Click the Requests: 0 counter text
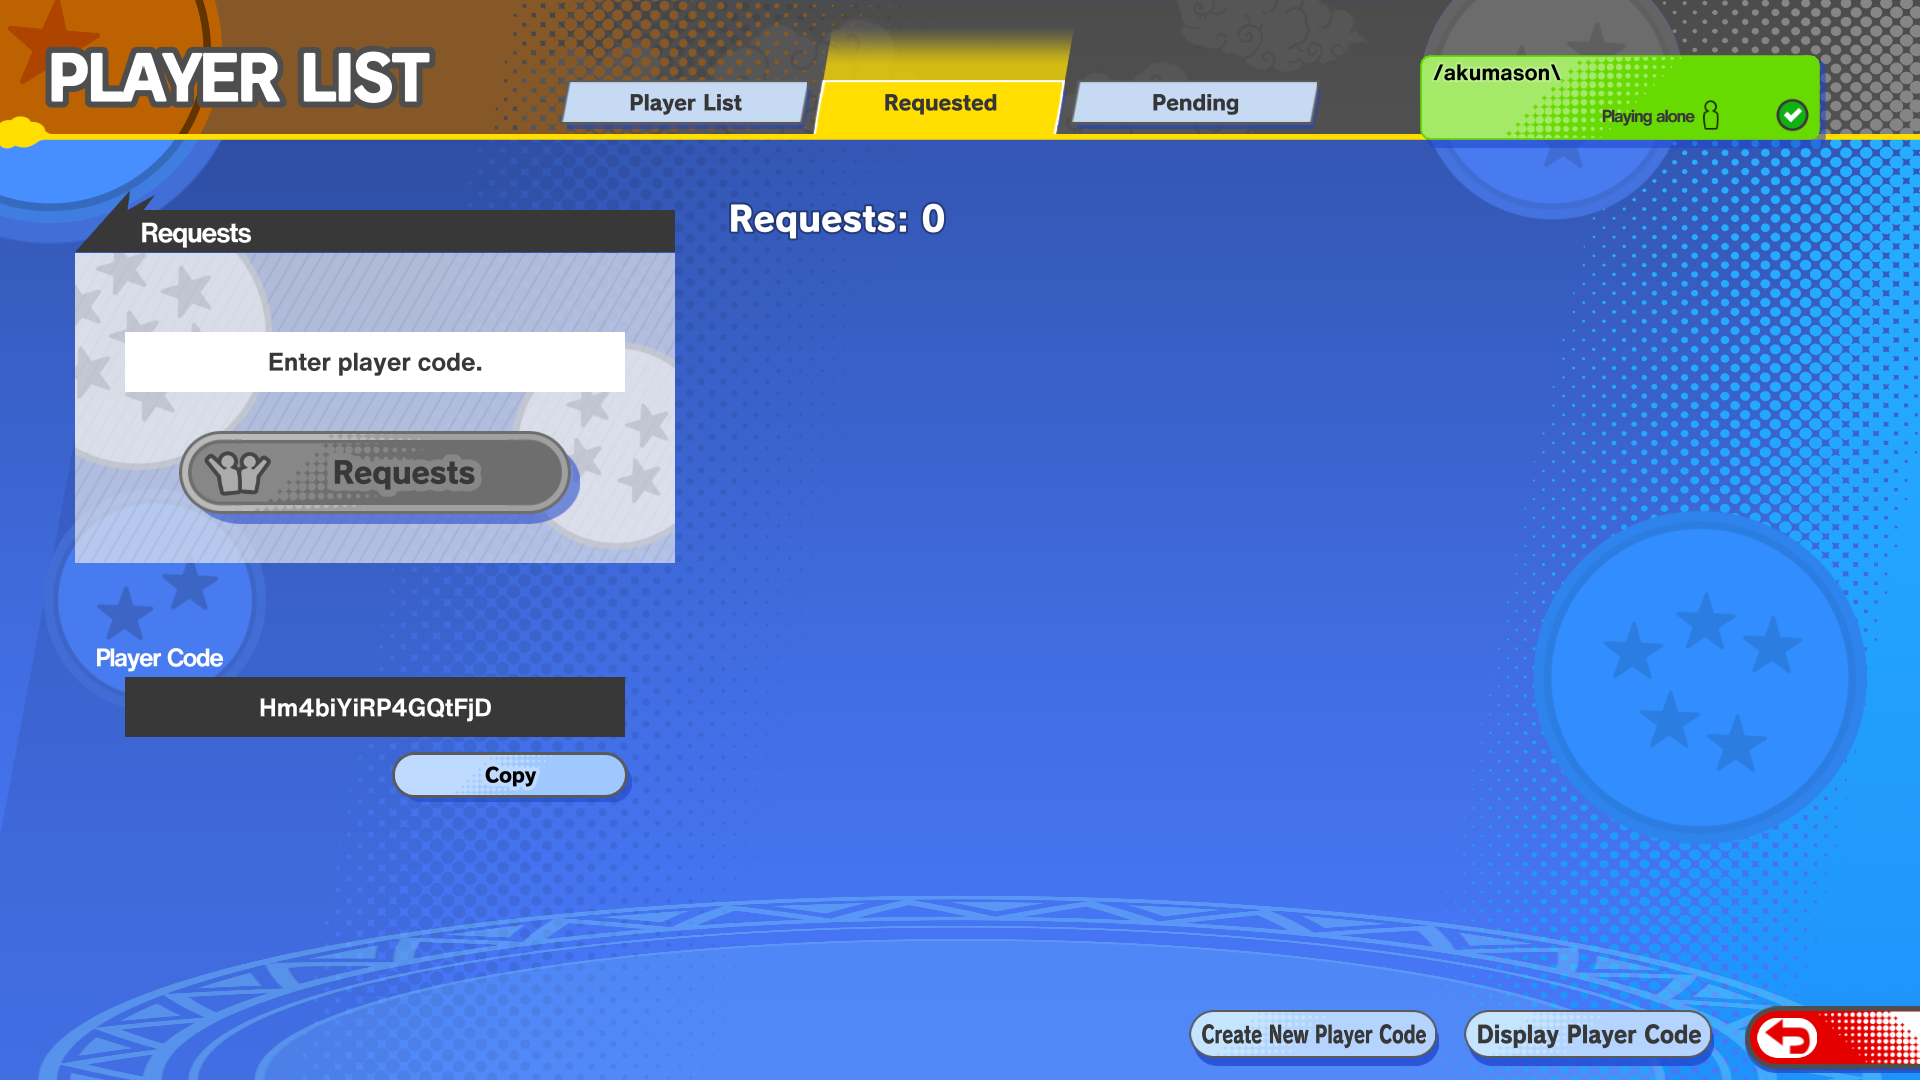This screenshot has width=1920, height=1080. 837,219
